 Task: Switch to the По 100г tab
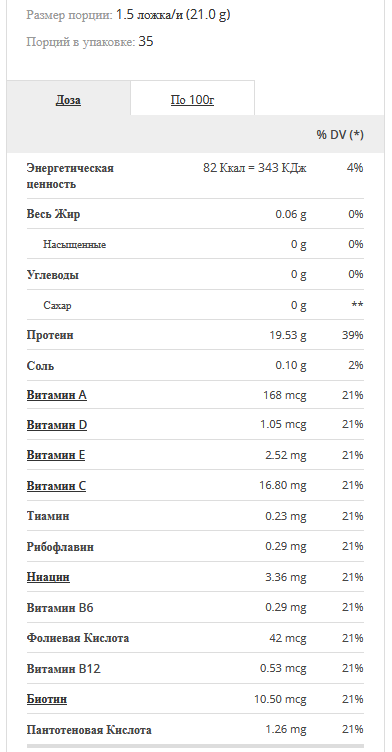coord(192,100)
